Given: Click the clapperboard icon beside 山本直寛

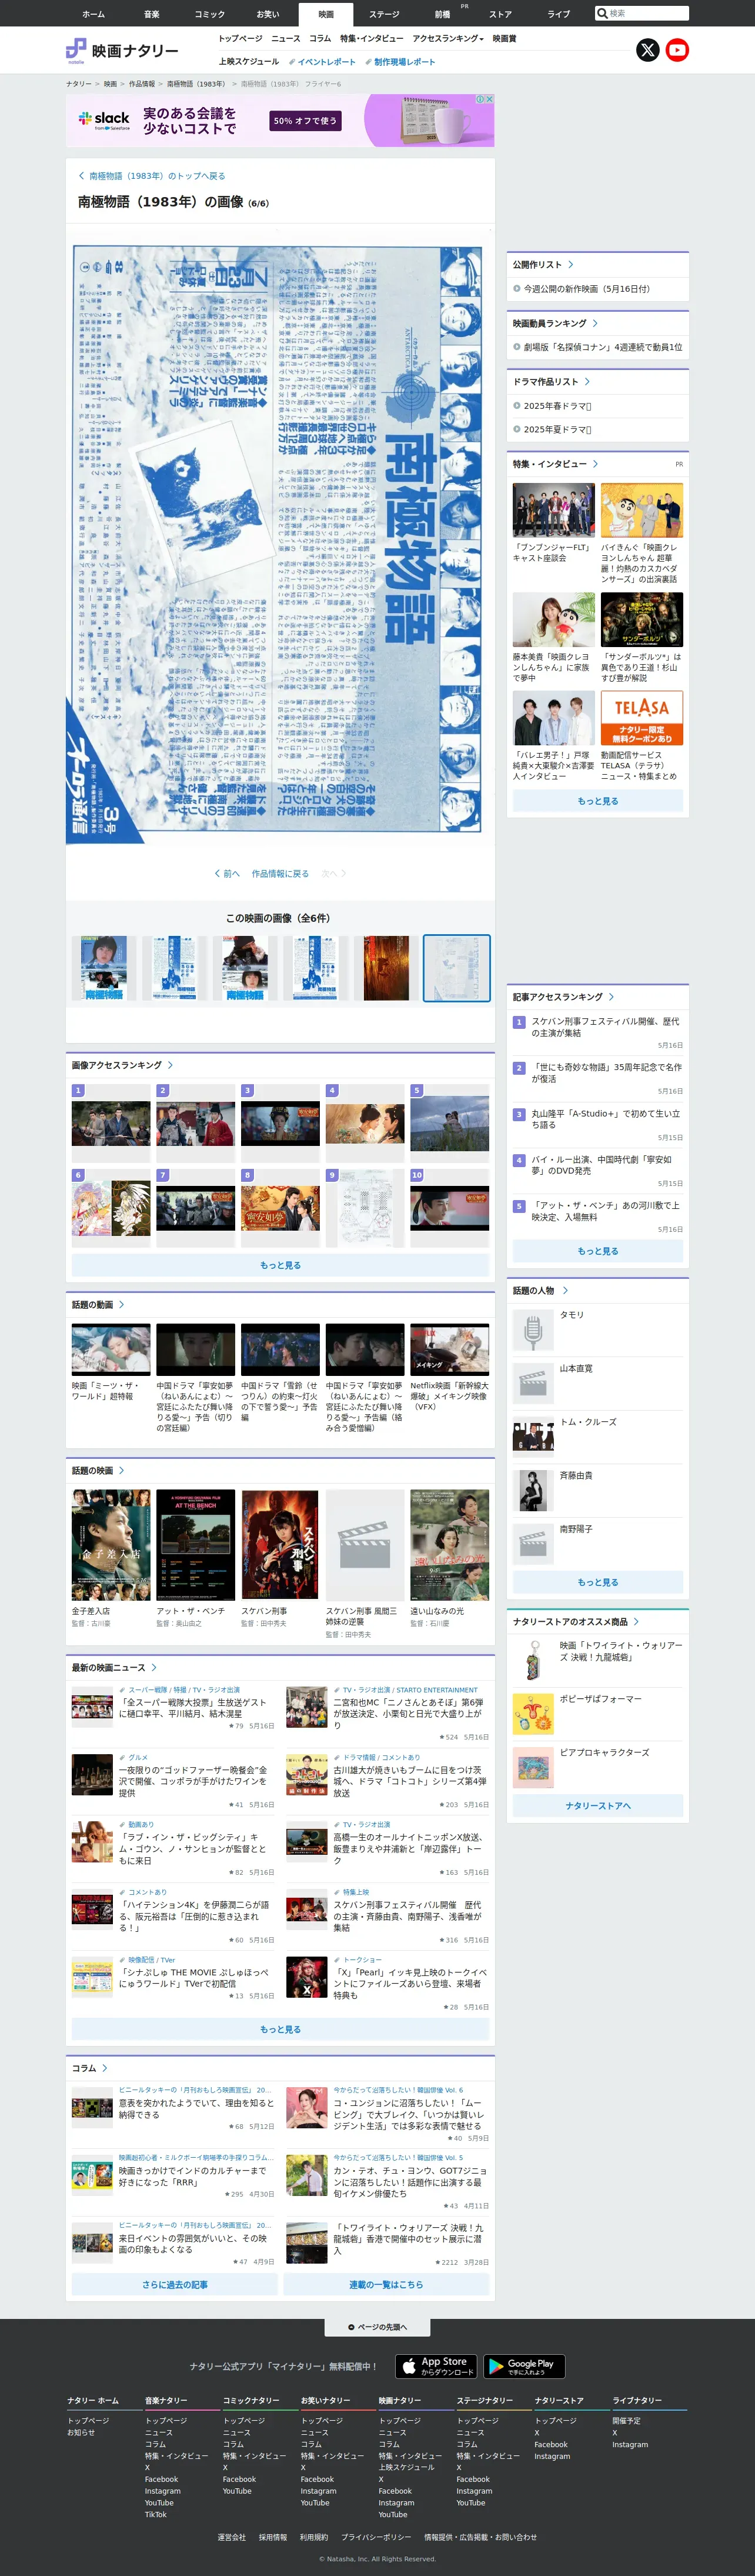Looking at the screenshot, I should point(533,1384).
